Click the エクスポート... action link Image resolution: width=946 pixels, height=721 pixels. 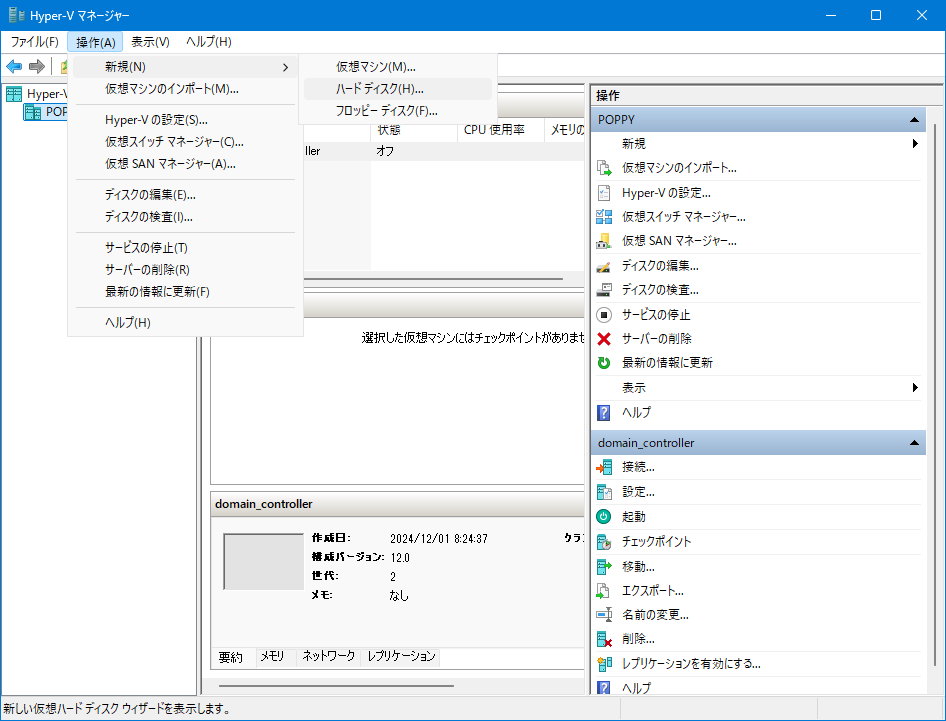tap(653, 591)
